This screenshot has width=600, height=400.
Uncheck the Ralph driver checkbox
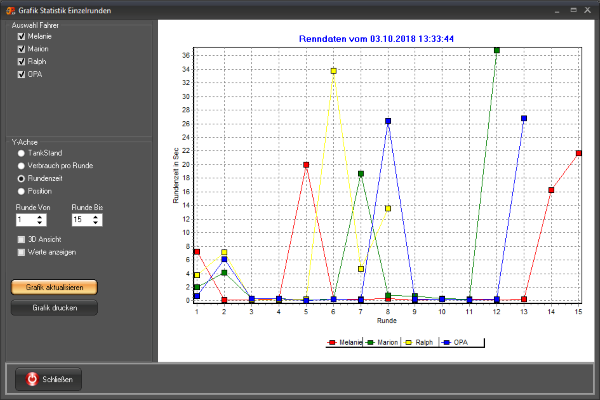click(21, 62)
